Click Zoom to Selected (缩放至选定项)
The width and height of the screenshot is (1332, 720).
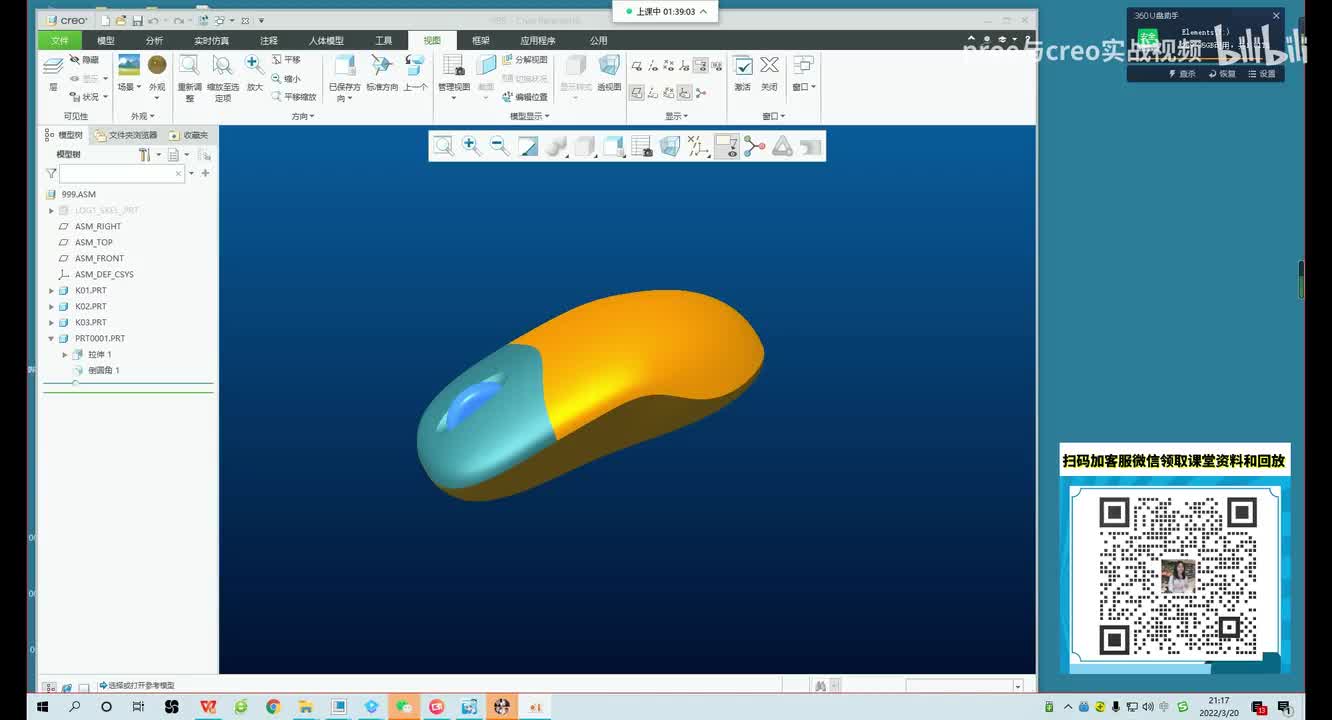coord(223,78)
